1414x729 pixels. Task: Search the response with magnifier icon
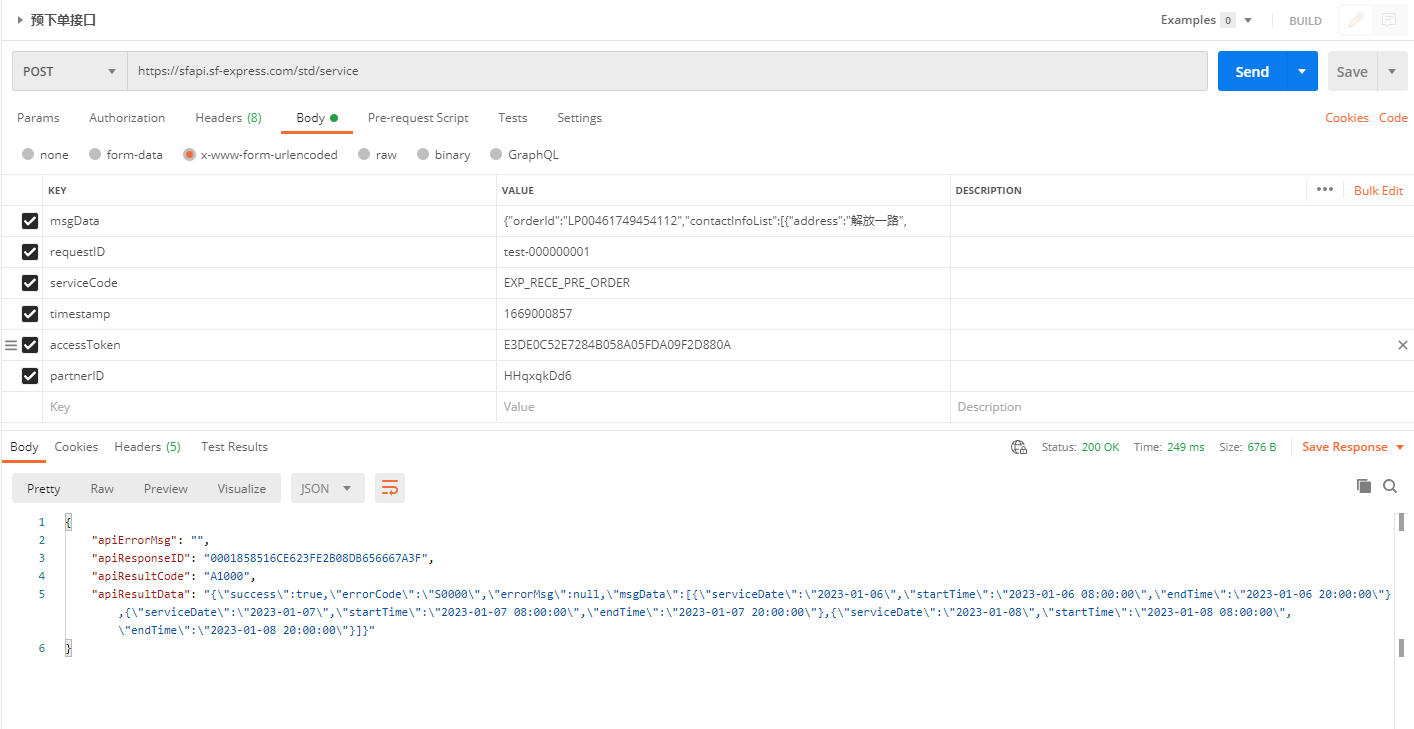[1390, 486]
